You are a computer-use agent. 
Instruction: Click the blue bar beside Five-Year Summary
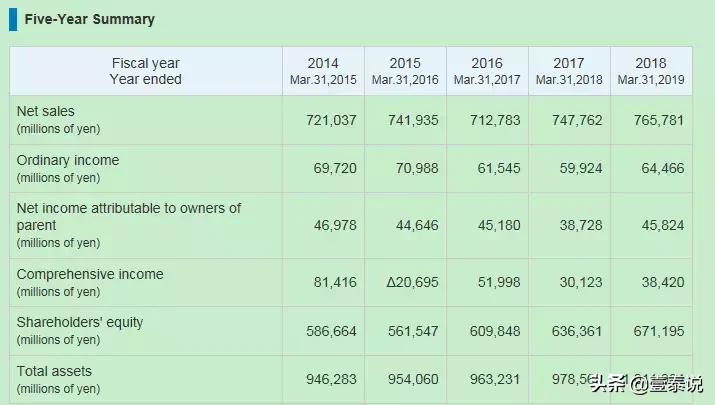pyautogui.click(x=13, y=20)
